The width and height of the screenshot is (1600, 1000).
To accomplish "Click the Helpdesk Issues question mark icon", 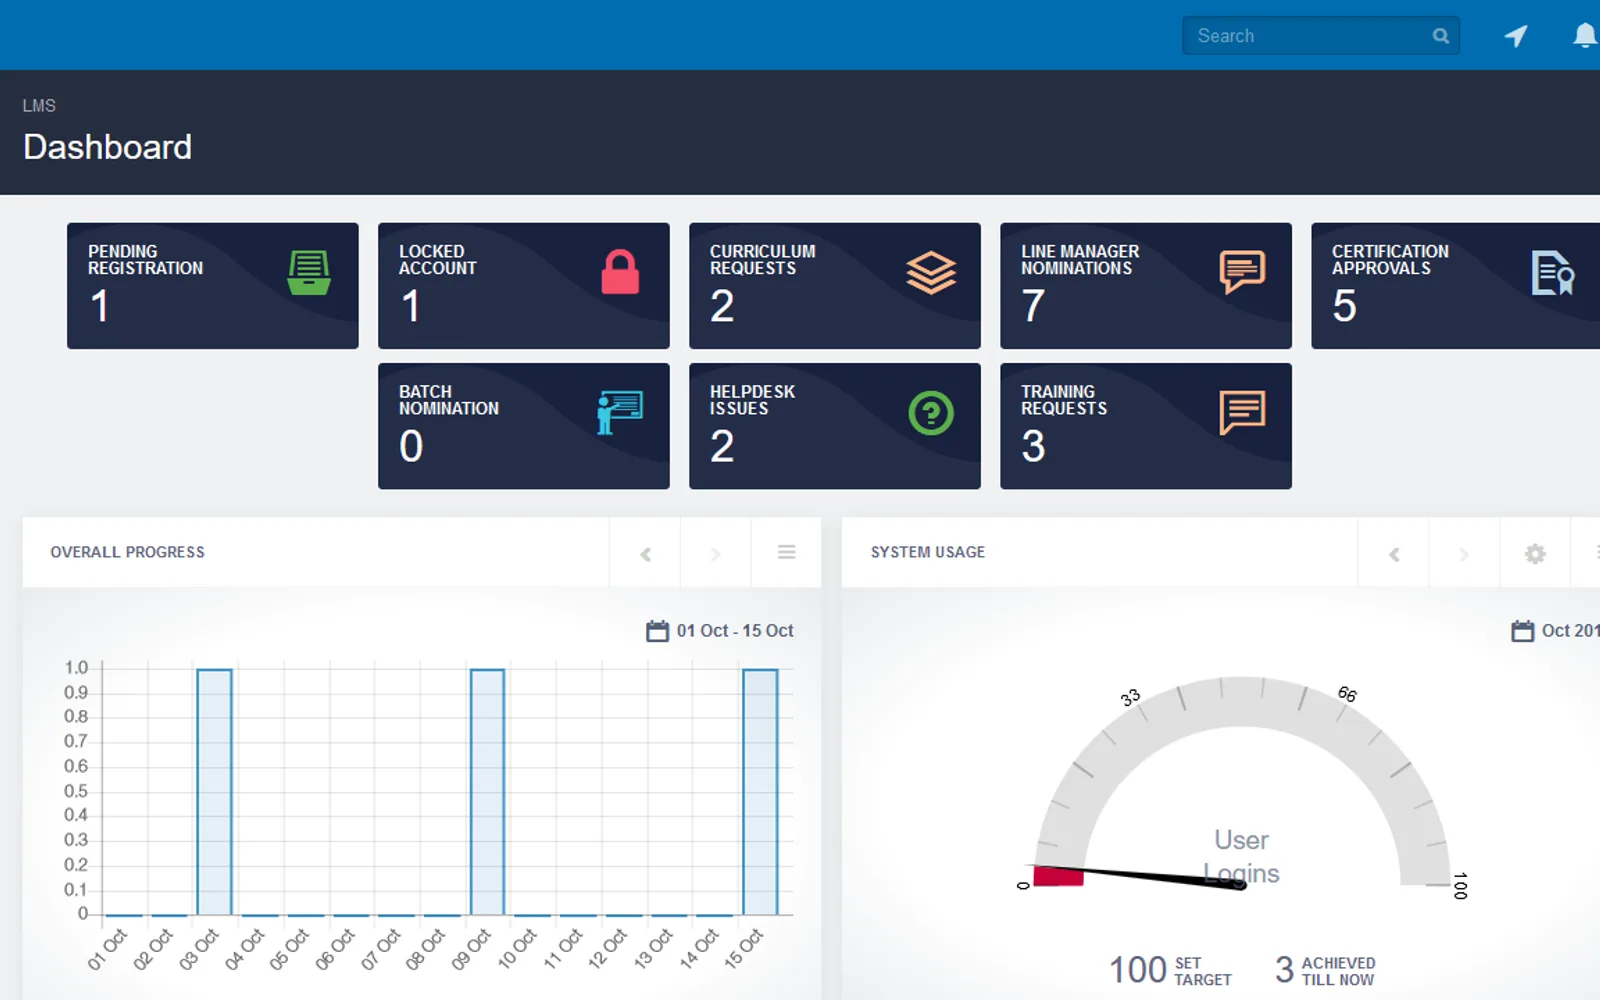I will pos(931,412).
